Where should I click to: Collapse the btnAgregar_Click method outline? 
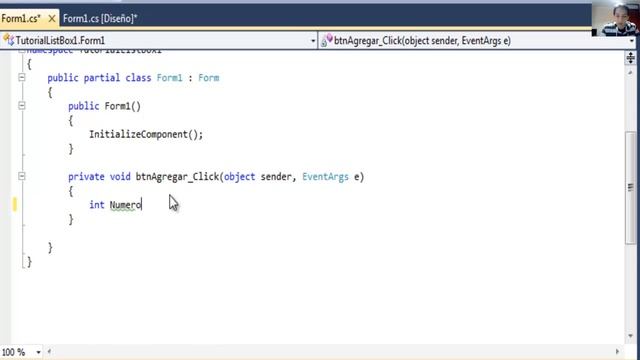[22, 176]
